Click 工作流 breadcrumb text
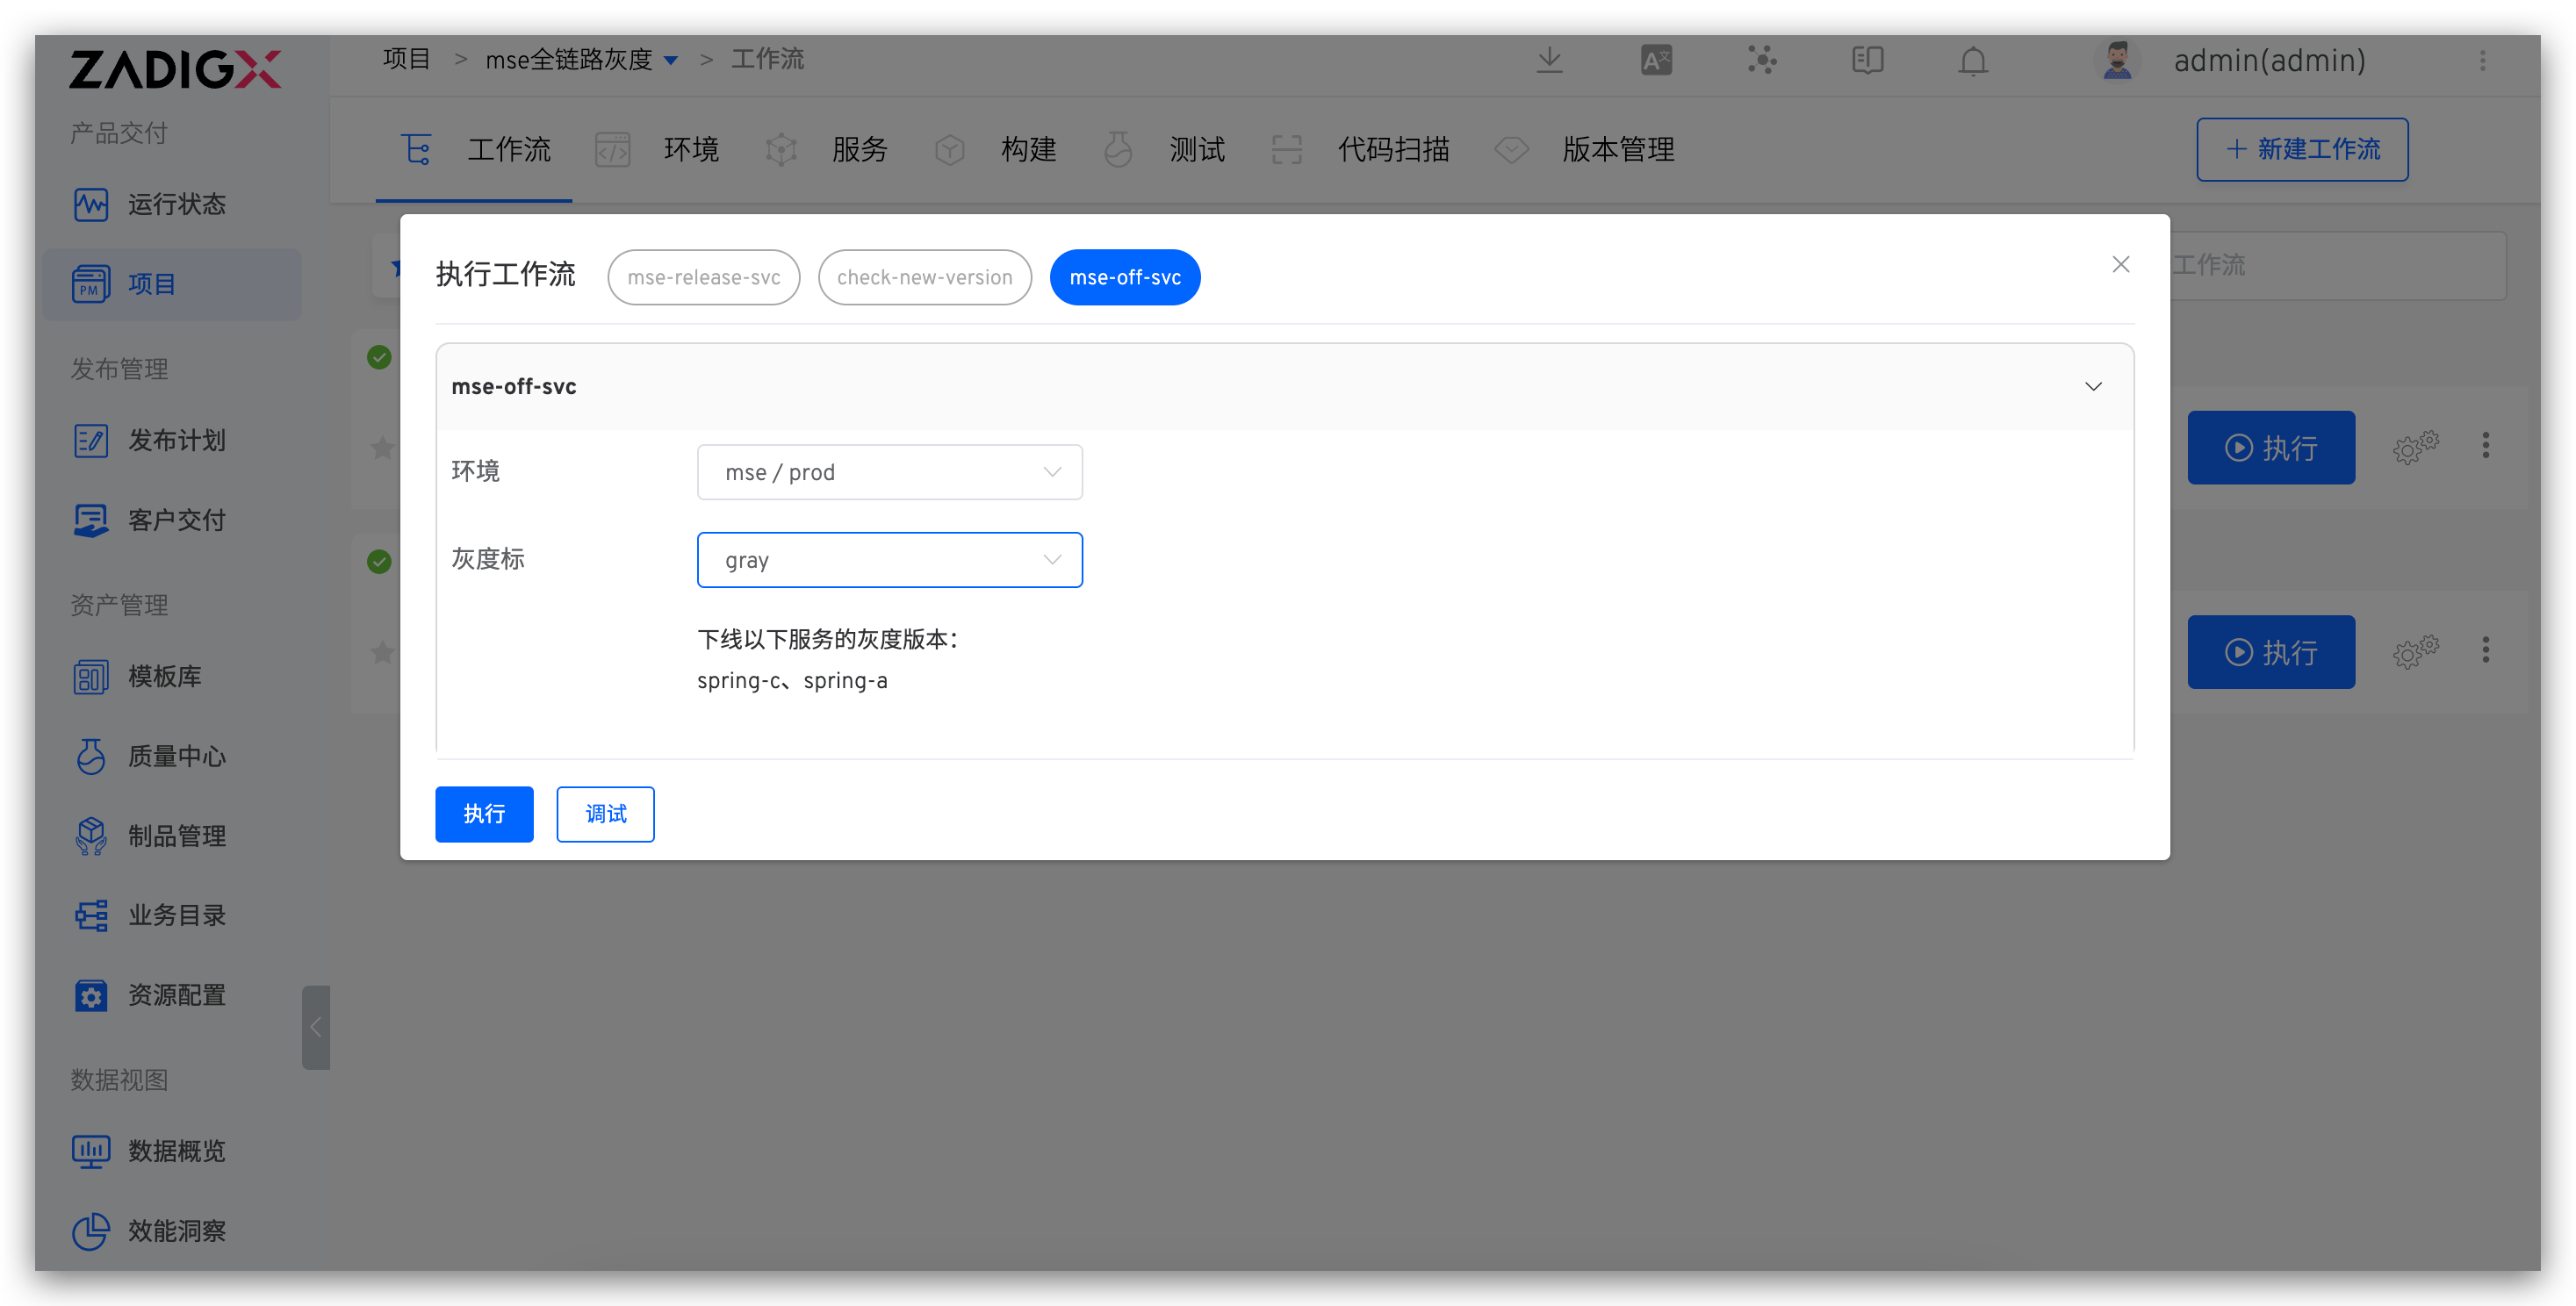This screenshot has width=2576, height=1306. (x=767, y=60)
